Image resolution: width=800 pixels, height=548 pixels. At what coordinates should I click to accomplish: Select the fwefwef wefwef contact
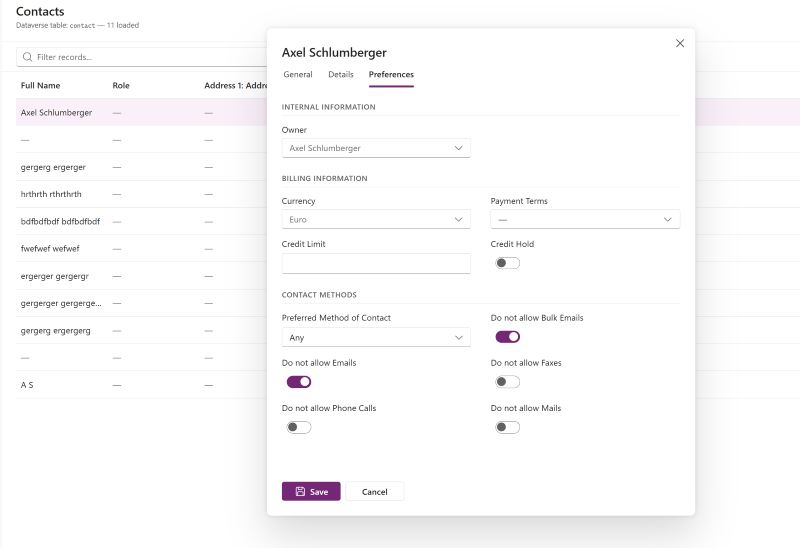(x=141, y=248)
